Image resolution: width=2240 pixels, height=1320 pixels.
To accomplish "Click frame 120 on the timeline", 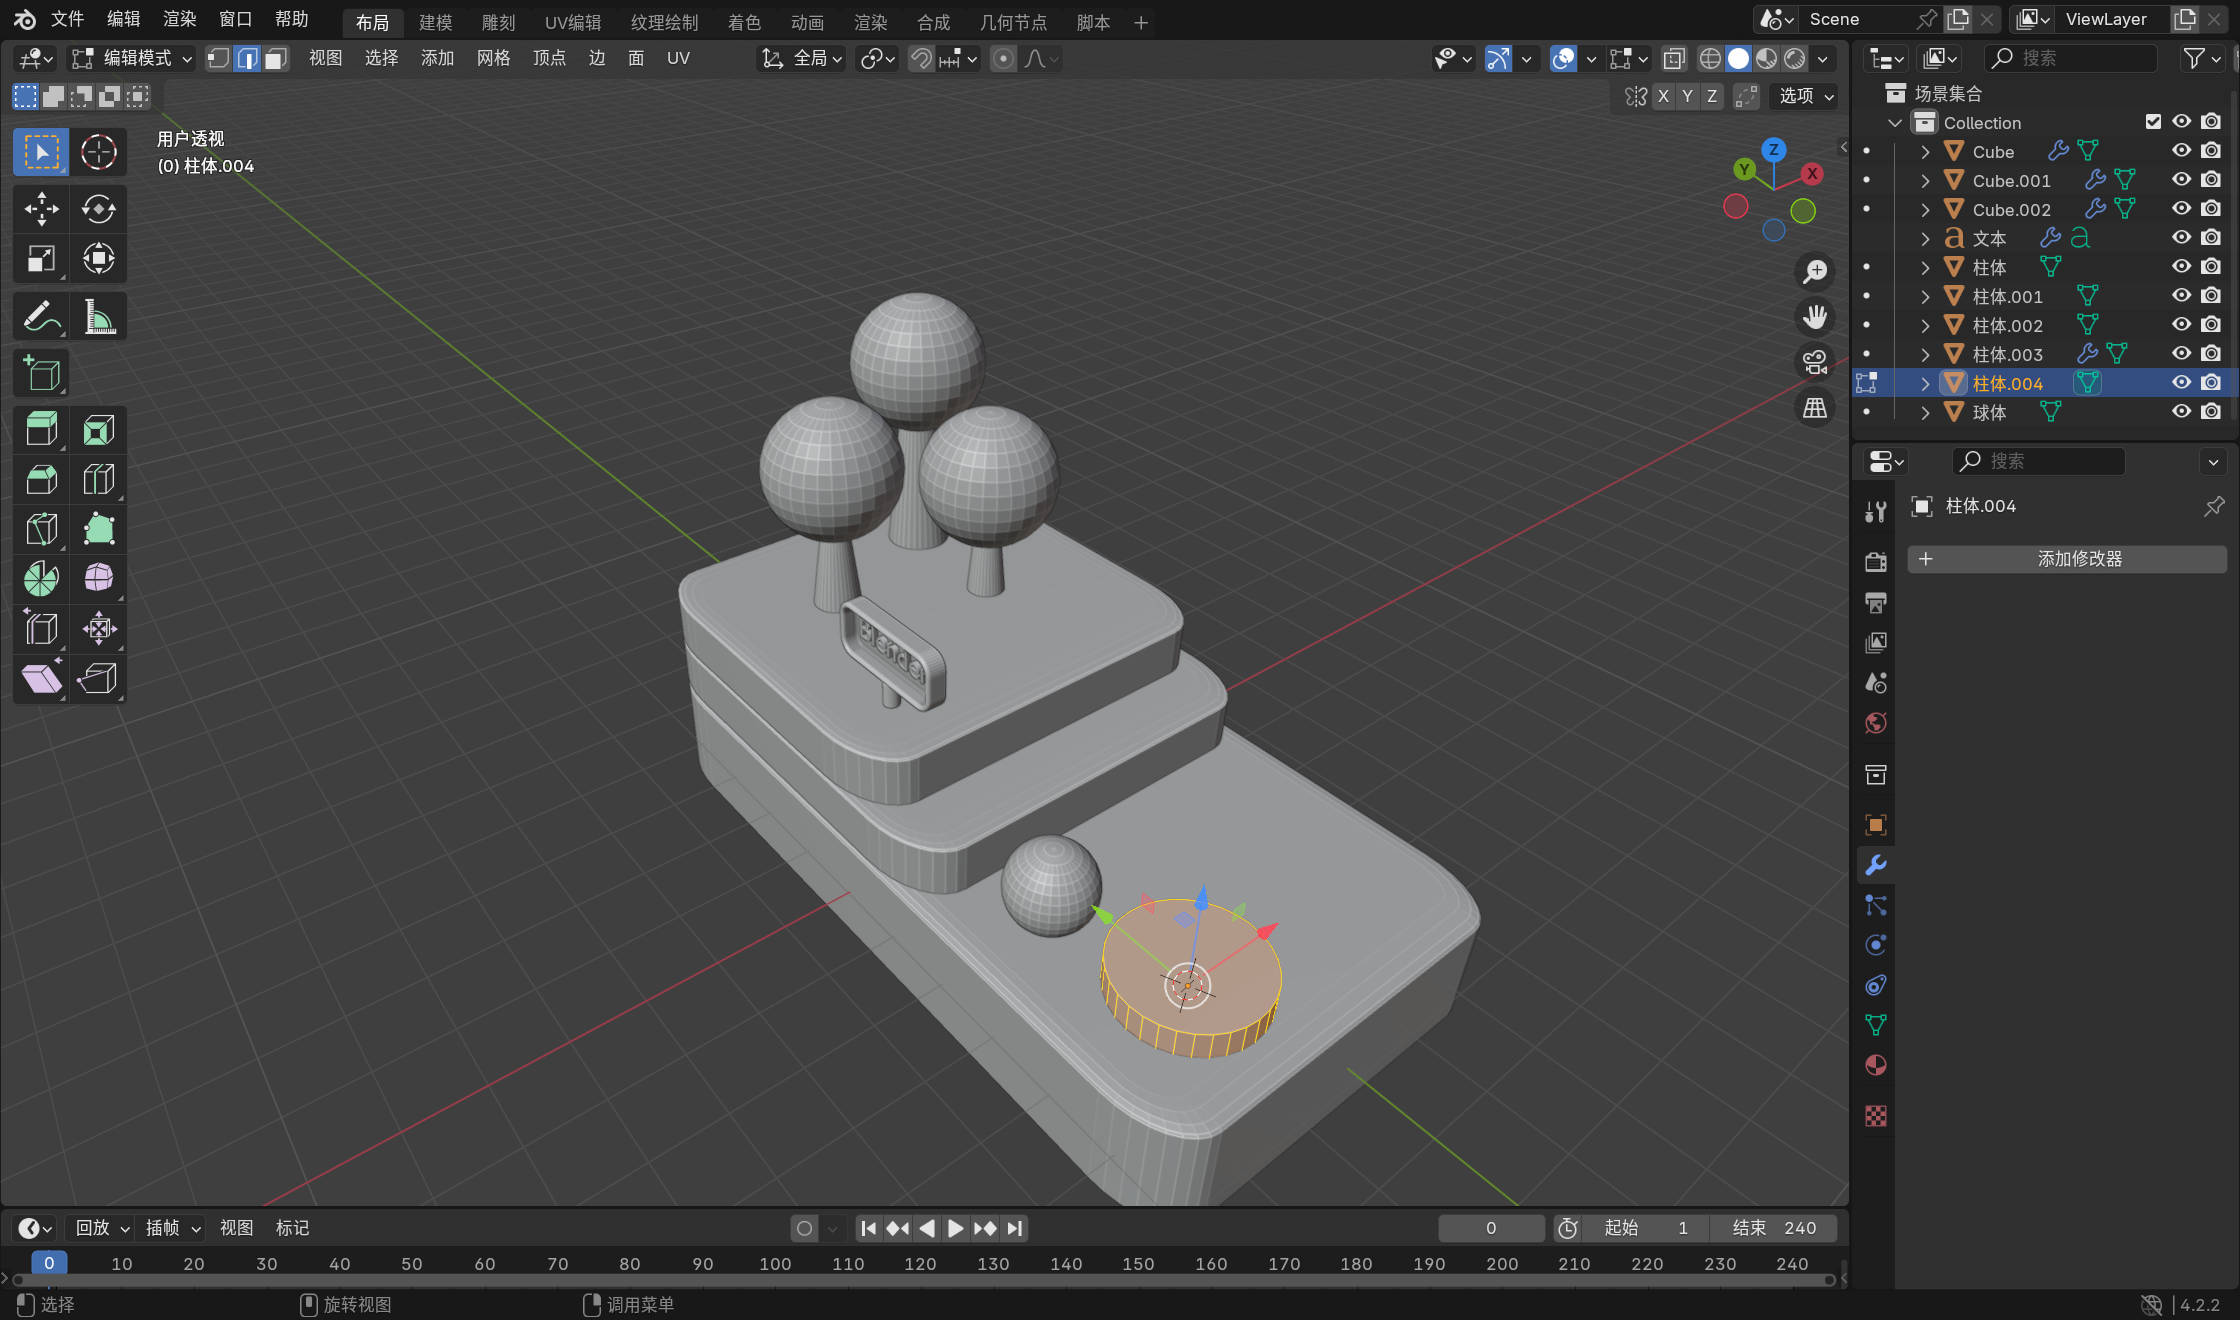I will [x=919, y=1264].
